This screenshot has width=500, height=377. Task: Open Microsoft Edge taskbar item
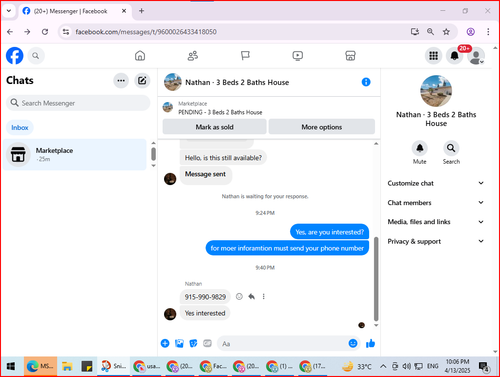[40, 367]
